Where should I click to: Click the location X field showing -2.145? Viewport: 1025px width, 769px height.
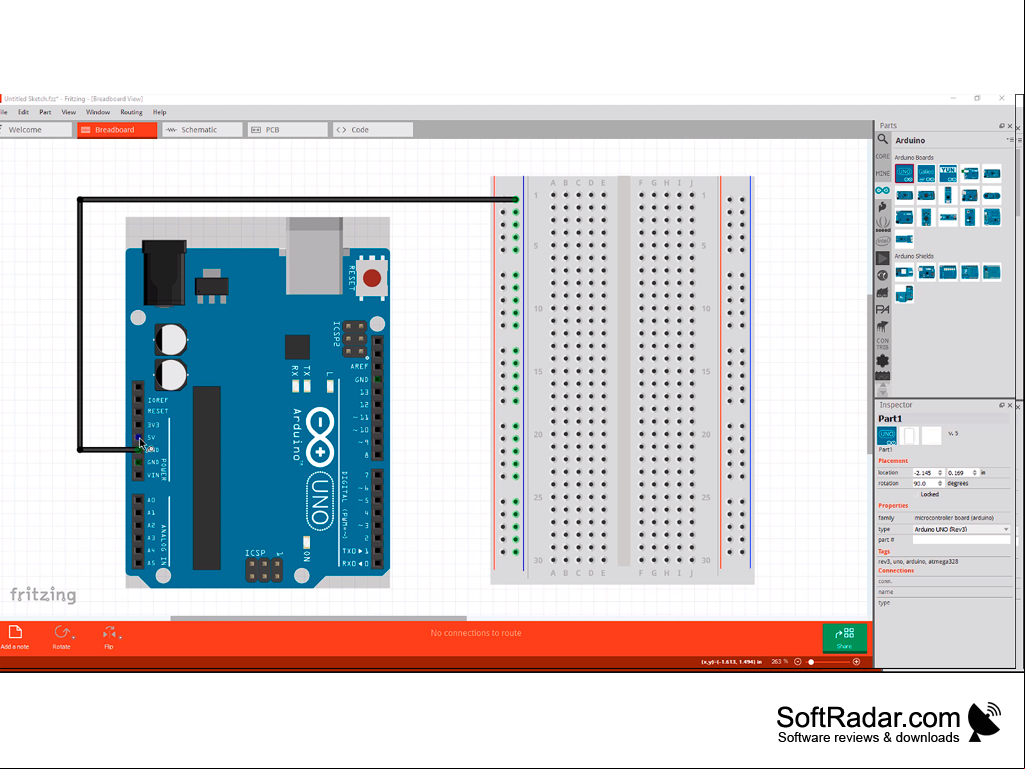(924, 472)
